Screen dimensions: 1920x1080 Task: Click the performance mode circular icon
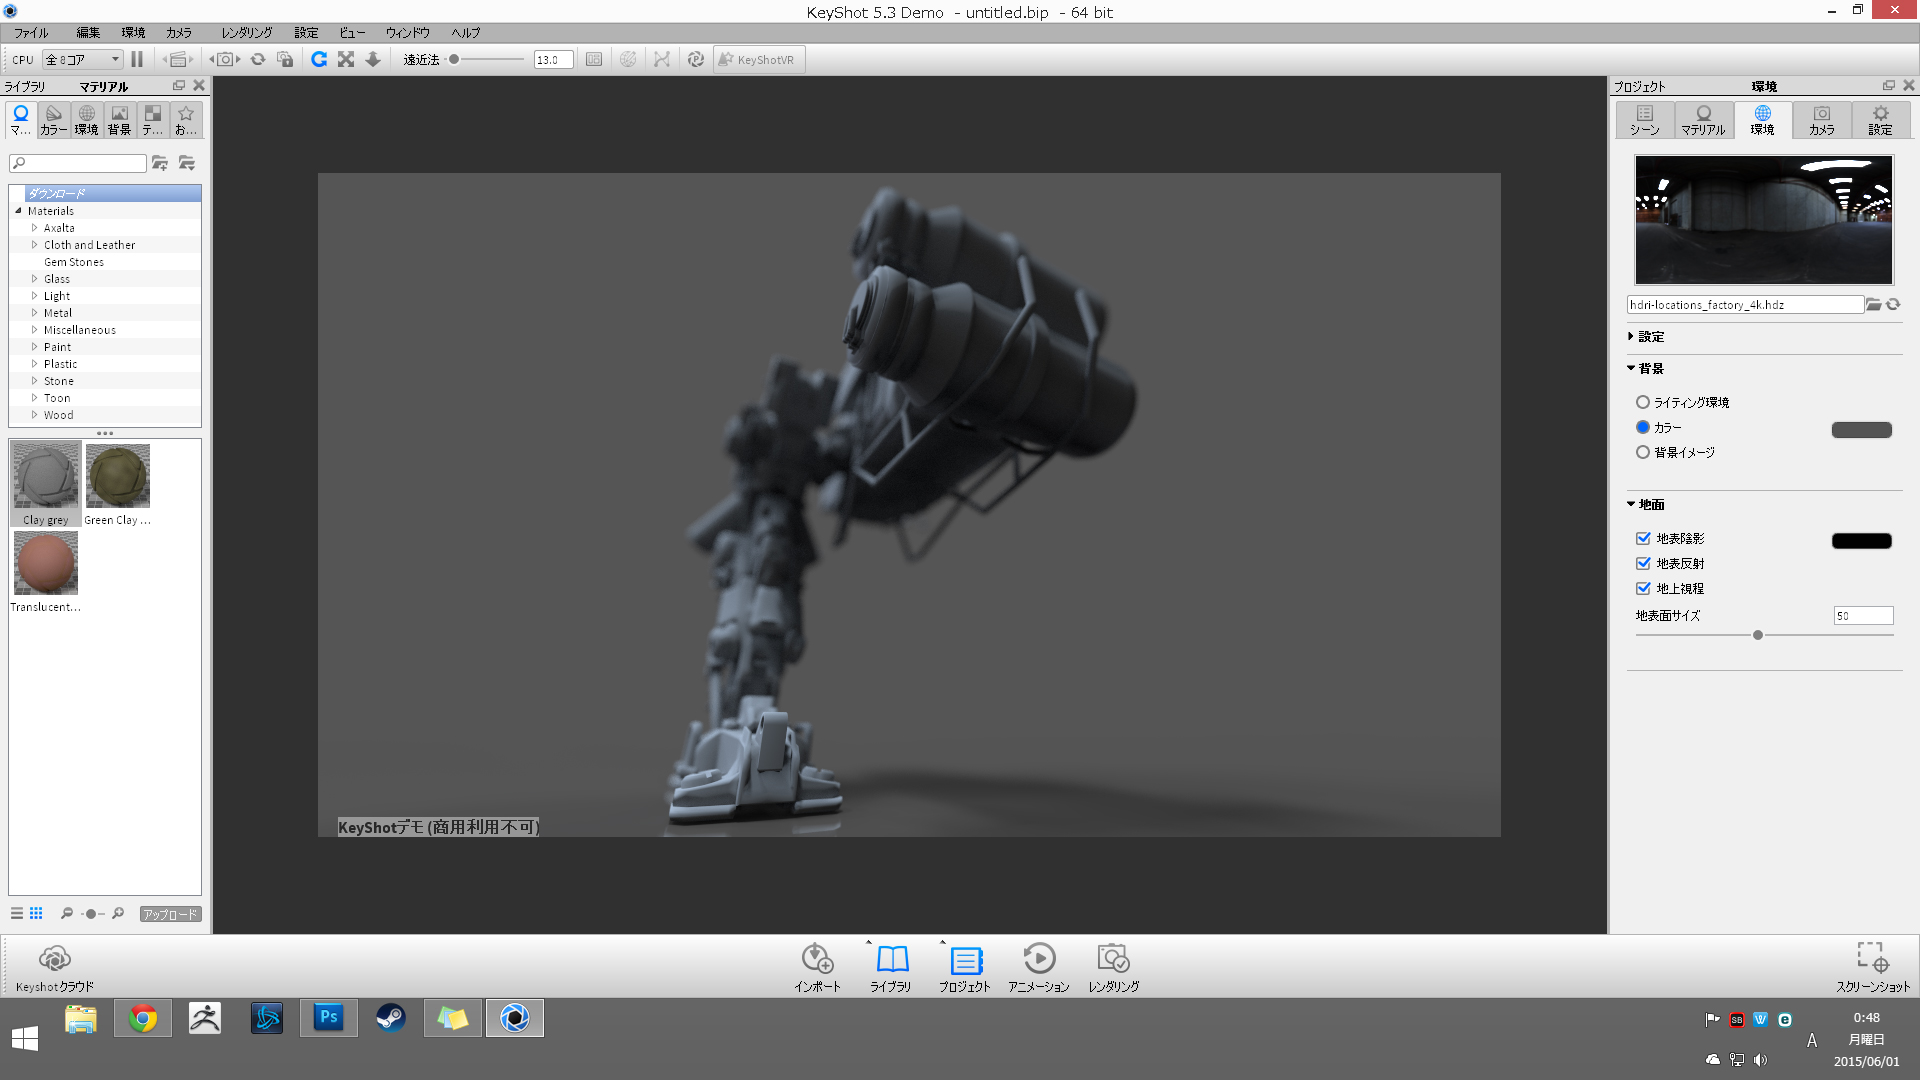pyautogui.click(x=696, y=59)
